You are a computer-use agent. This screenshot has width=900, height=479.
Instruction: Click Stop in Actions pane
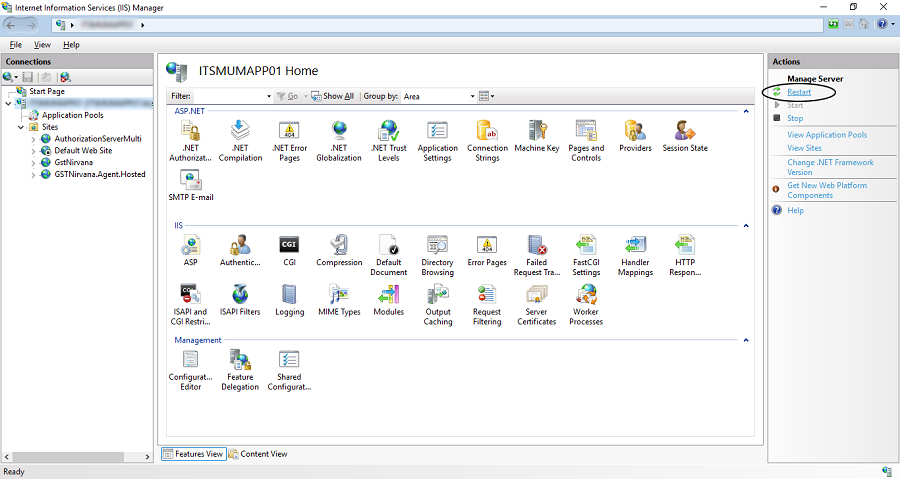pyautogui.click(x=795, y=118)
